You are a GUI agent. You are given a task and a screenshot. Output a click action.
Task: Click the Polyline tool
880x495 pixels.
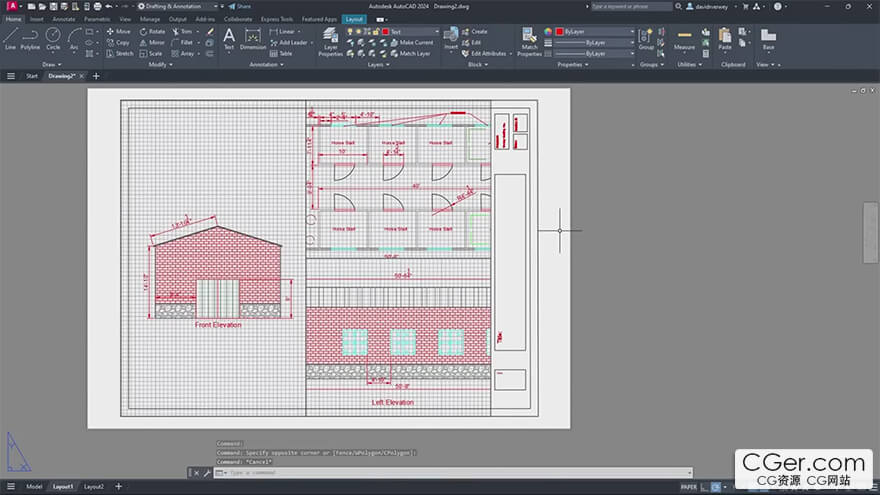tap(30, 38)
